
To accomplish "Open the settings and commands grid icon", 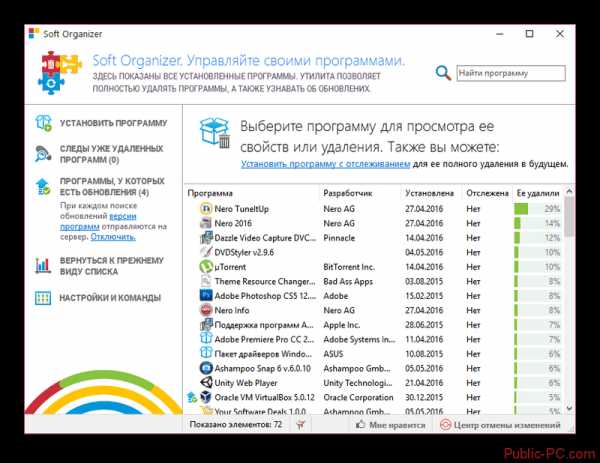I will (x=43, y=298).
